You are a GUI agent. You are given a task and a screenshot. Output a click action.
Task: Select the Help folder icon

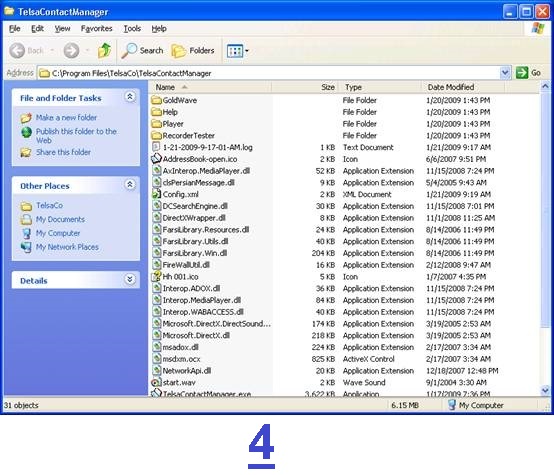tap(156, 112)
